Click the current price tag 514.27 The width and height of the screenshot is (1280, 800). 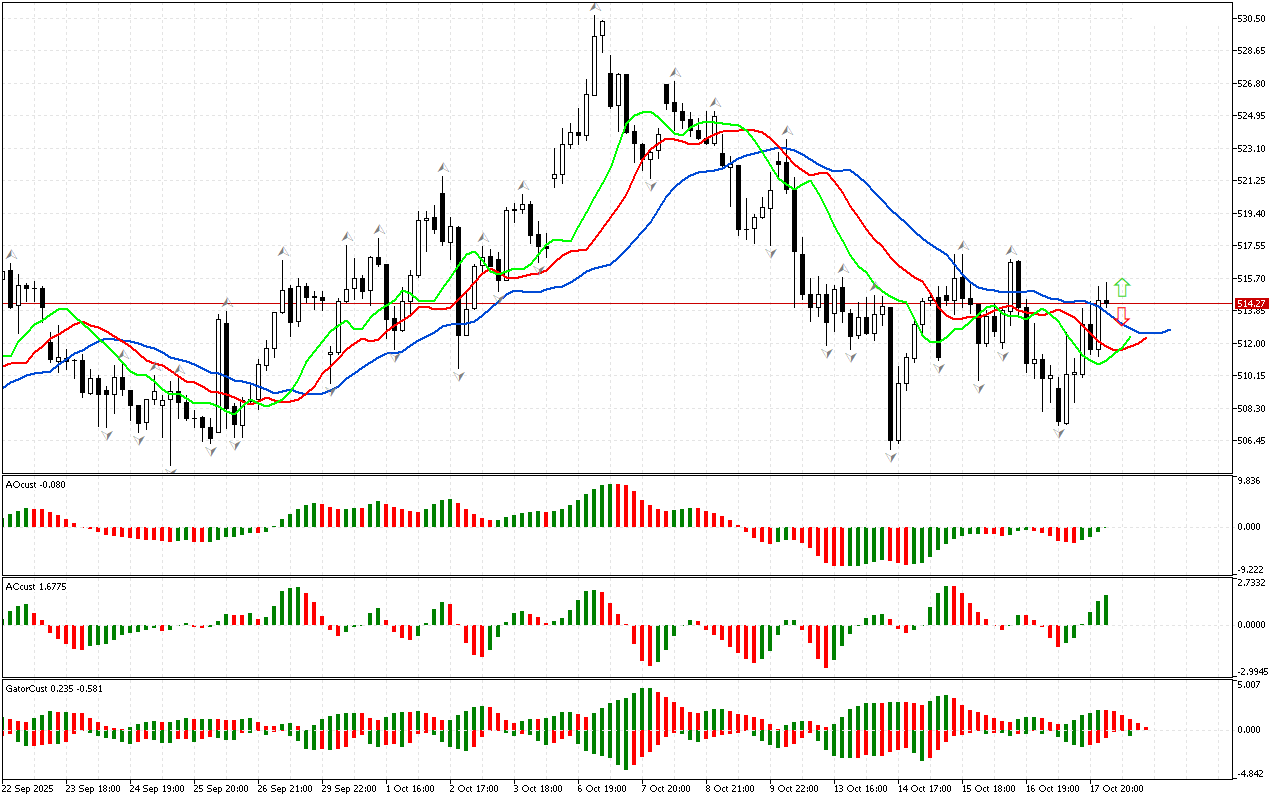click(1251, 303)
